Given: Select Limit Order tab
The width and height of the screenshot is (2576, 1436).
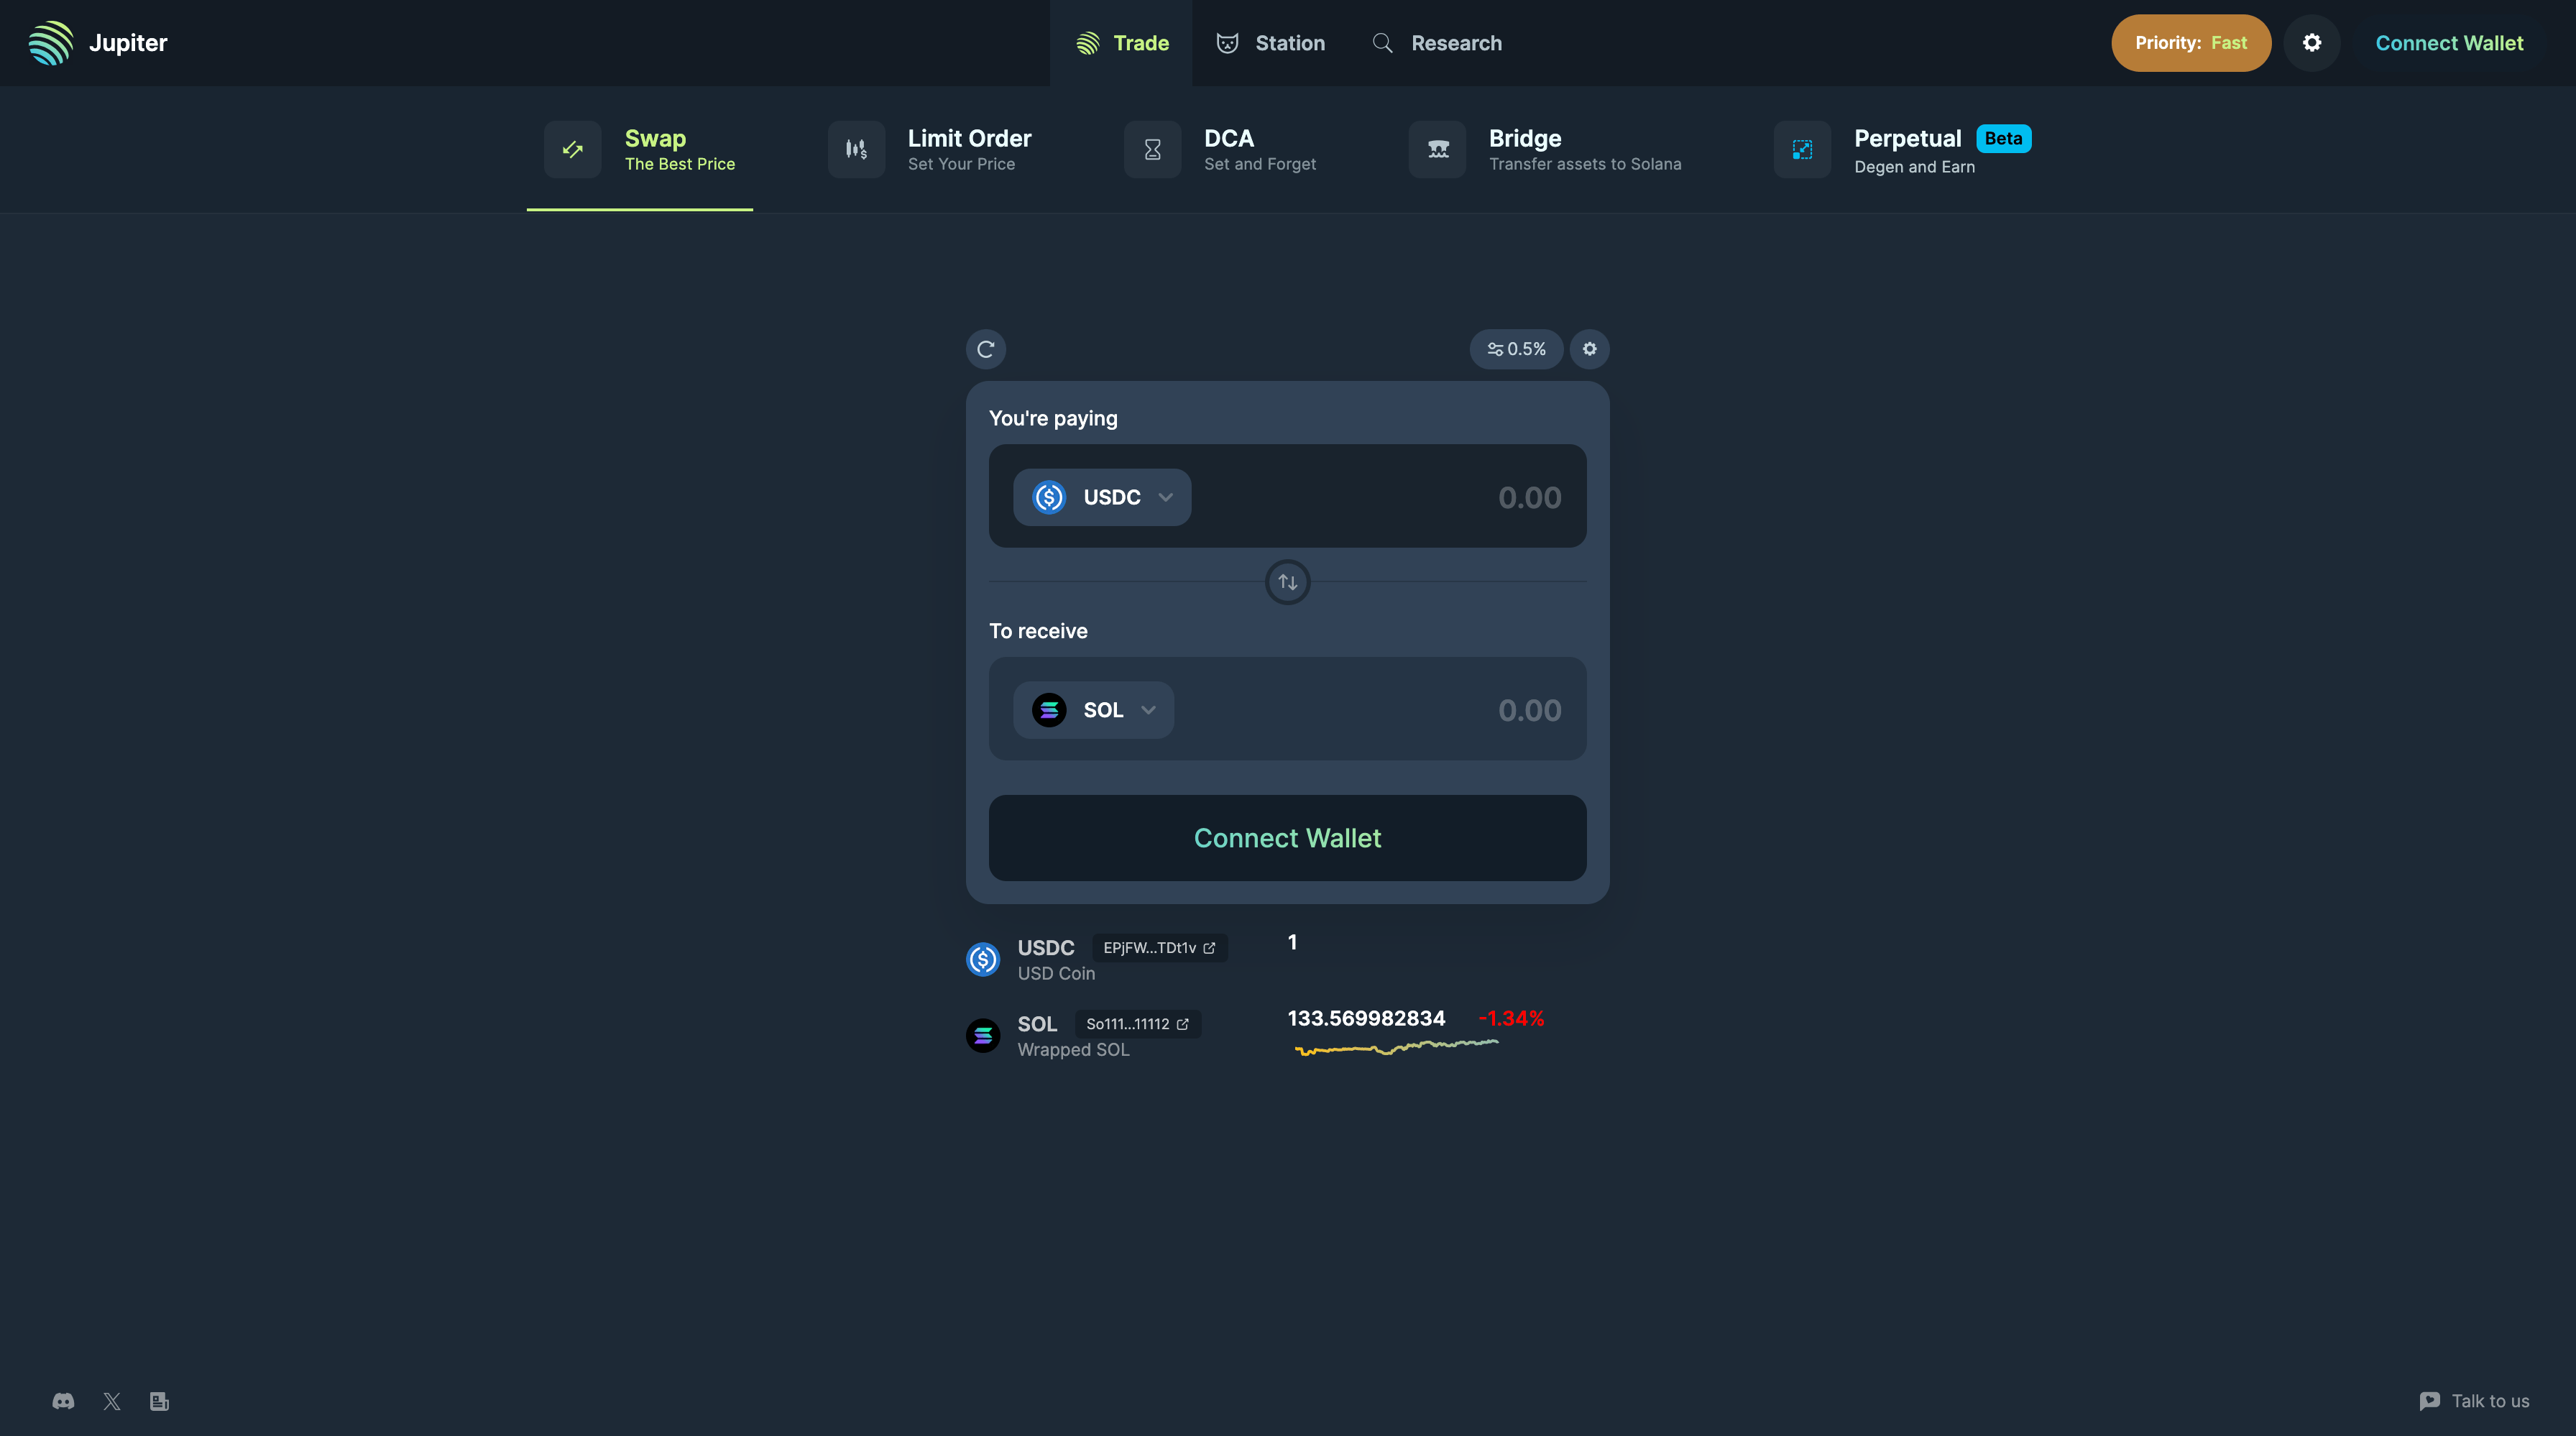Looking at the screenshot, I should [x=929, y=150].
